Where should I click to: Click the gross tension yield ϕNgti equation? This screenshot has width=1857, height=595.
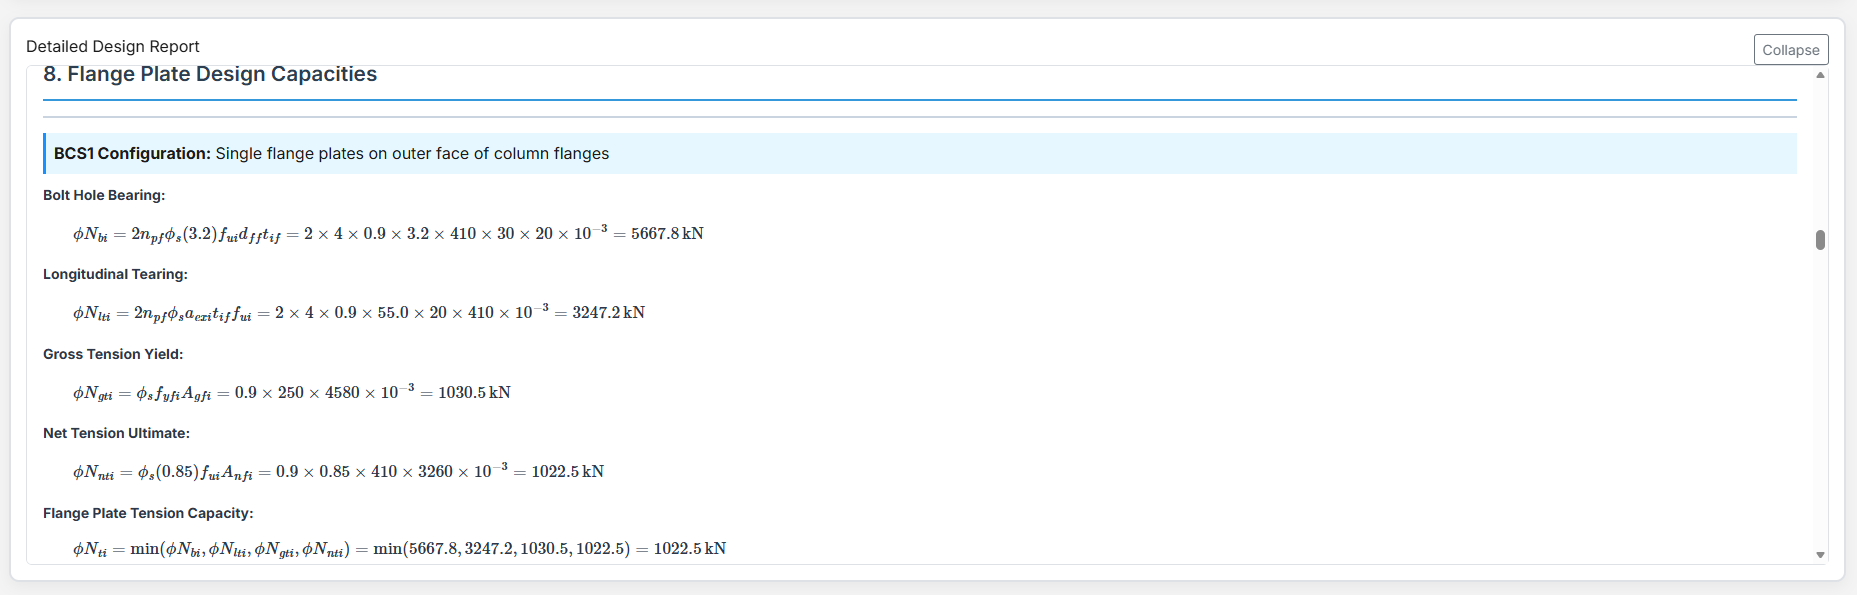click(291, 393)
